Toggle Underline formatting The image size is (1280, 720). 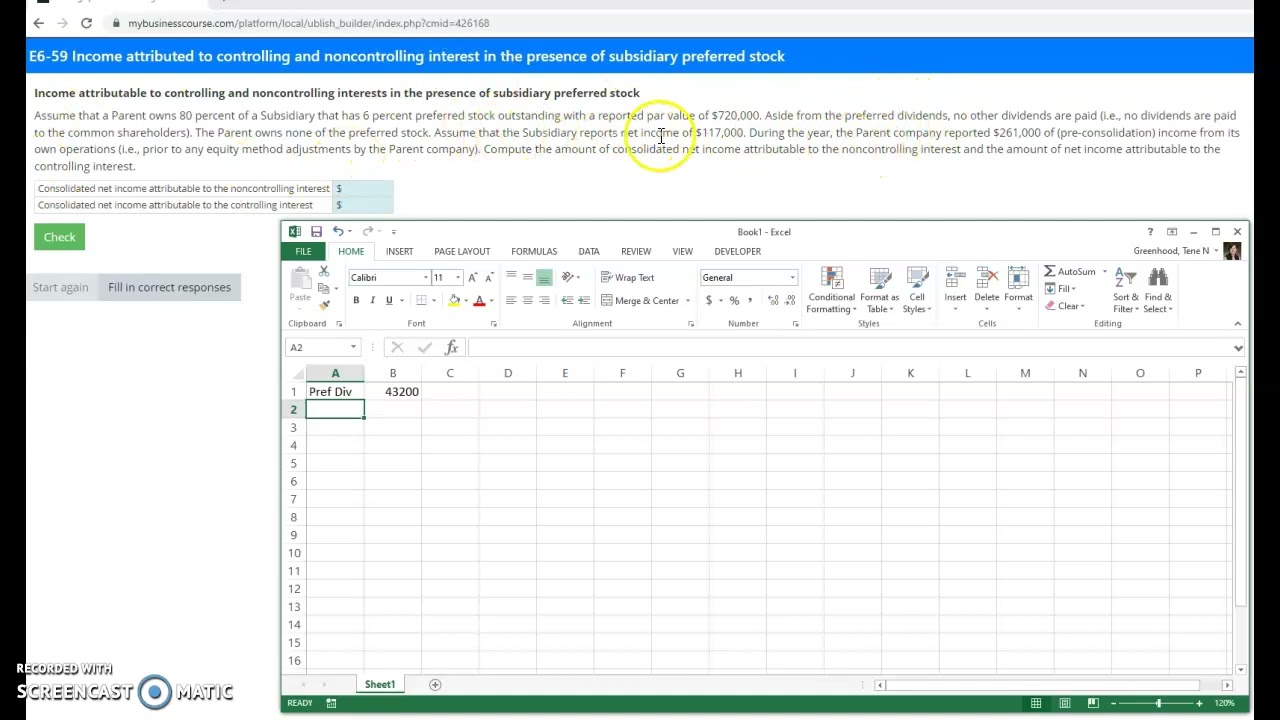coord(389,300)
